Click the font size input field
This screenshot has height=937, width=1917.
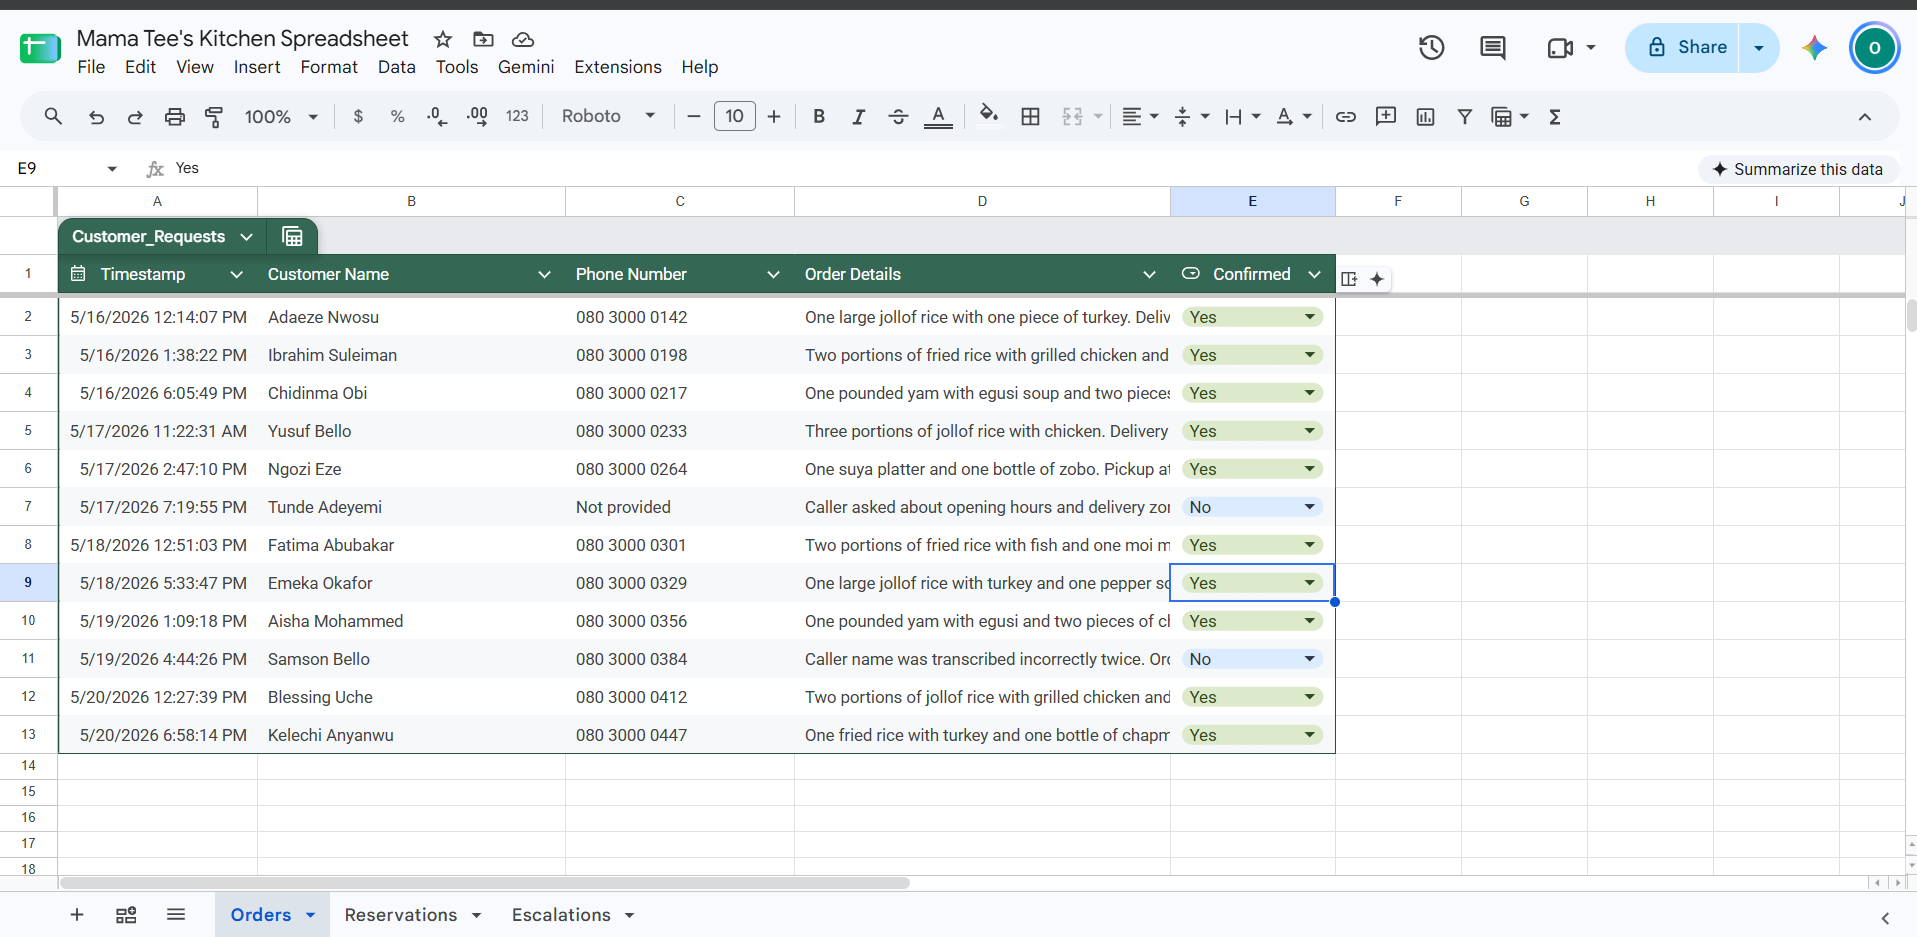point(735,116)
